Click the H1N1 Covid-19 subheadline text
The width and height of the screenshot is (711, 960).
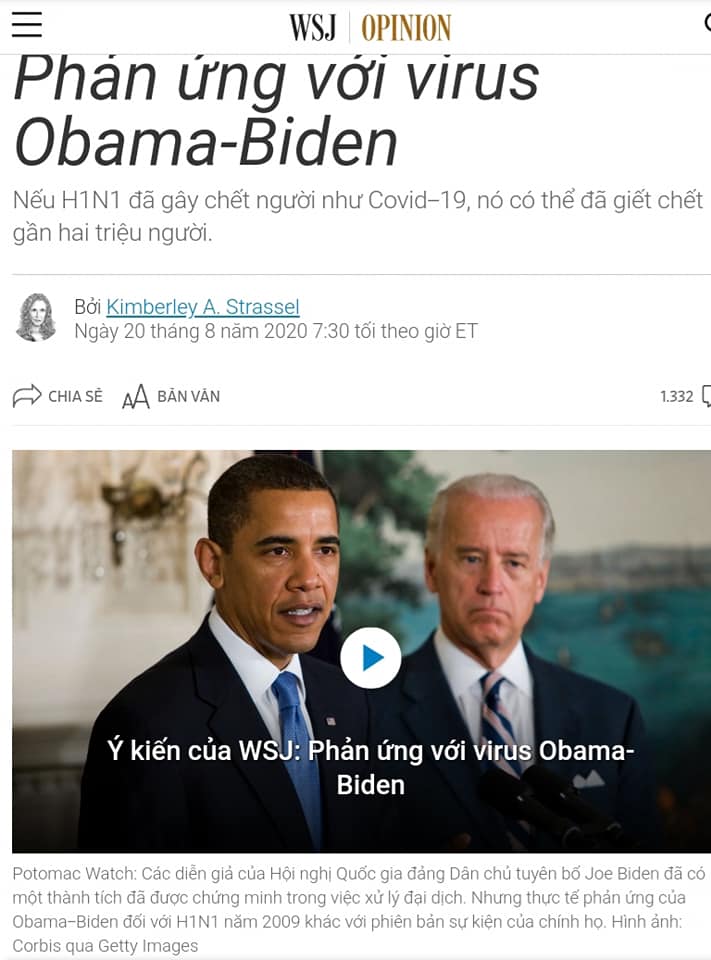tap(358, 216)
